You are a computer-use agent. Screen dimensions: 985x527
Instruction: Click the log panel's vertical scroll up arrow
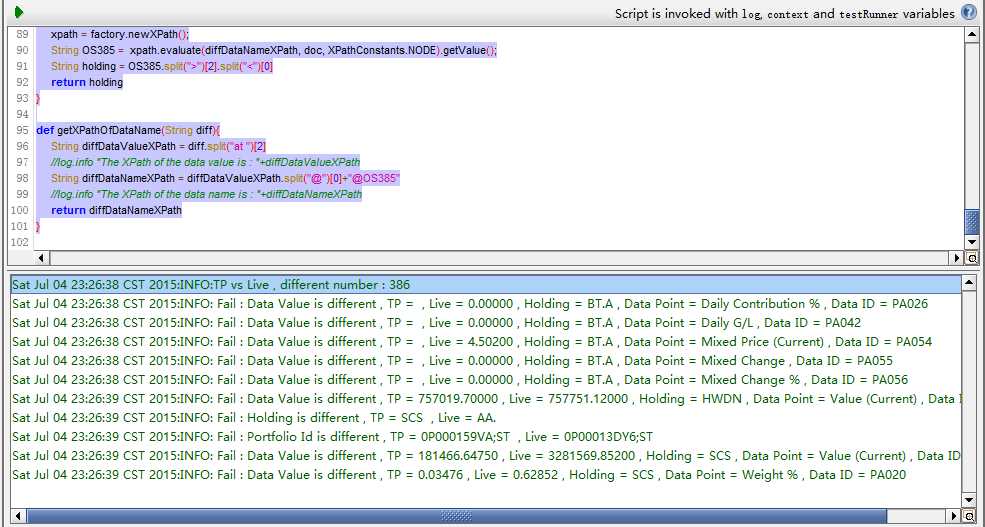[x=971, y=281]
